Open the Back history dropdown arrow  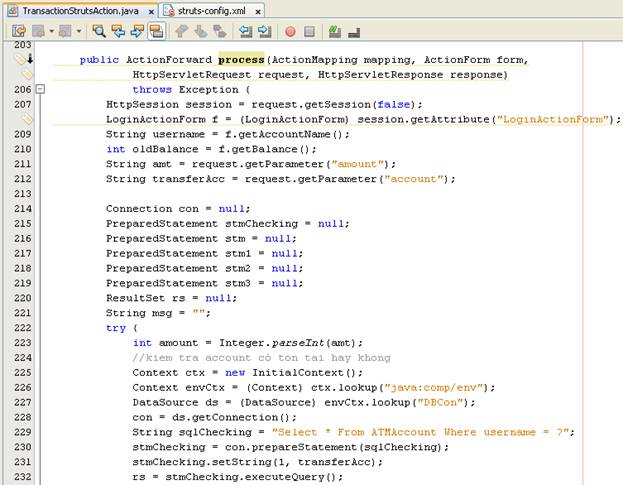pos(52,31)
